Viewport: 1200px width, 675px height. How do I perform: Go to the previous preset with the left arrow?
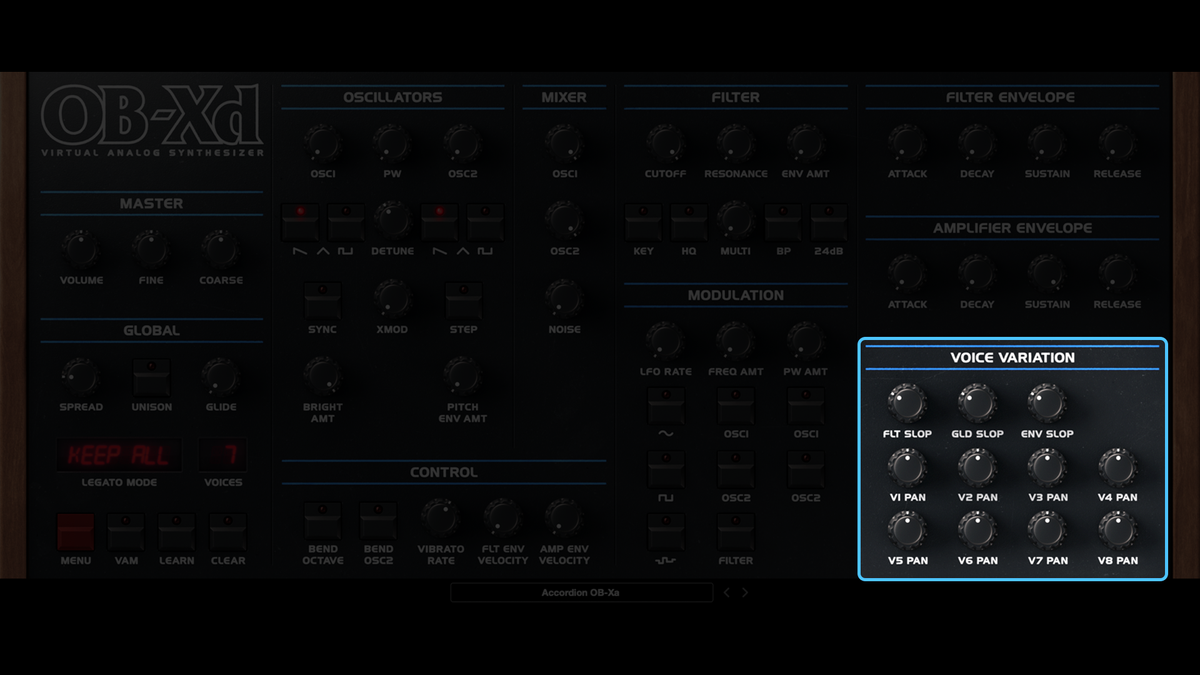[x=726, y=592]
